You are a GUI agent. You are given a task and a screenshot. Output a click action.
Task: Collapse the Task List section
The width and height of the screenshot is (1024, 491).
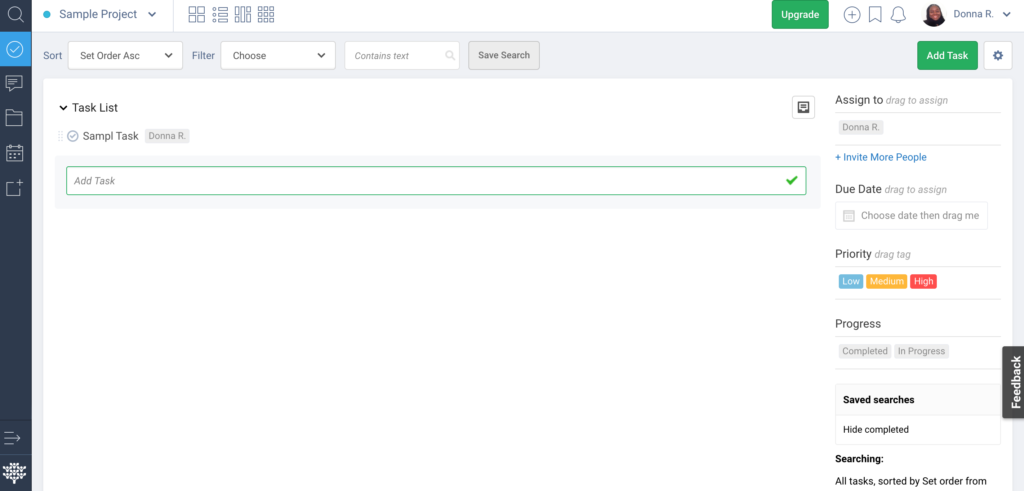pos(63,108)
